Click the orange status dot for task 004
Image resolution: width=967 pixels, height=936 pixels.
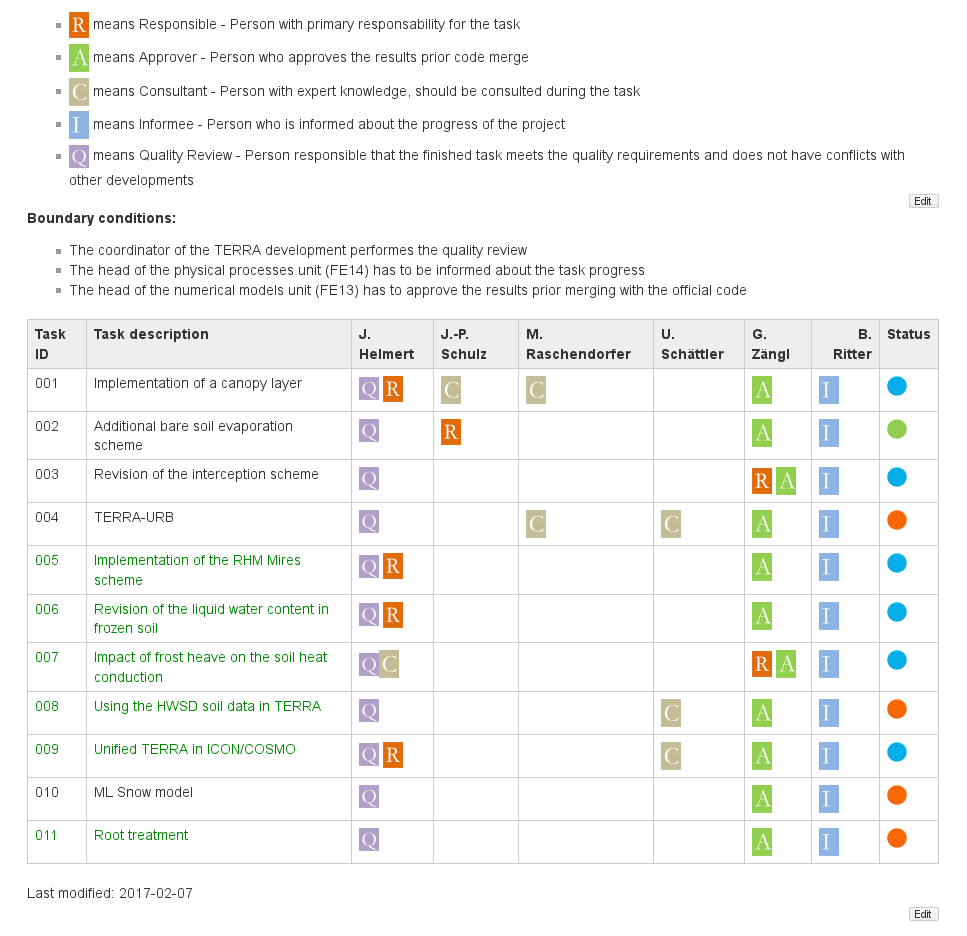[897, 520]
